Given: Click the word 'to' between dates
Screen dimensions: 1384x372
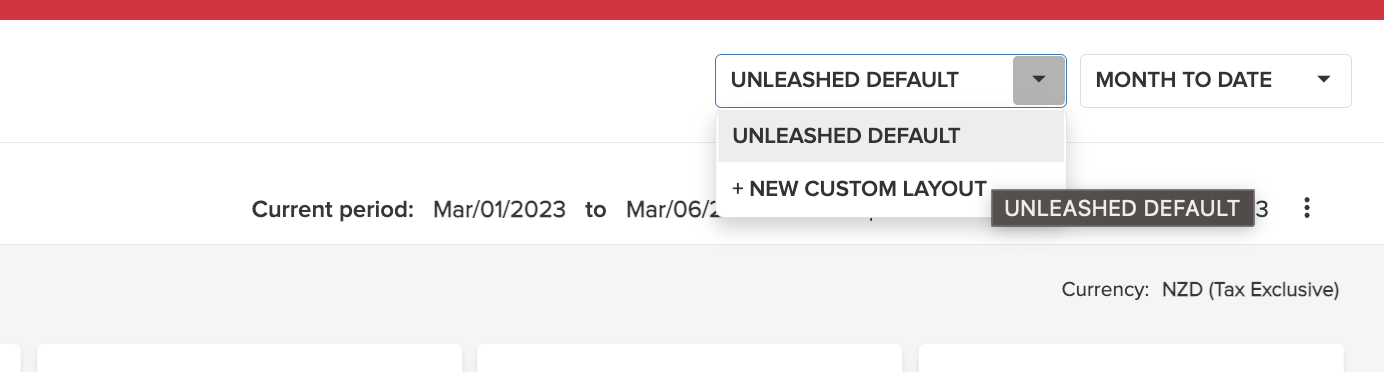Looking at the screenshot, I should (596, 210).
